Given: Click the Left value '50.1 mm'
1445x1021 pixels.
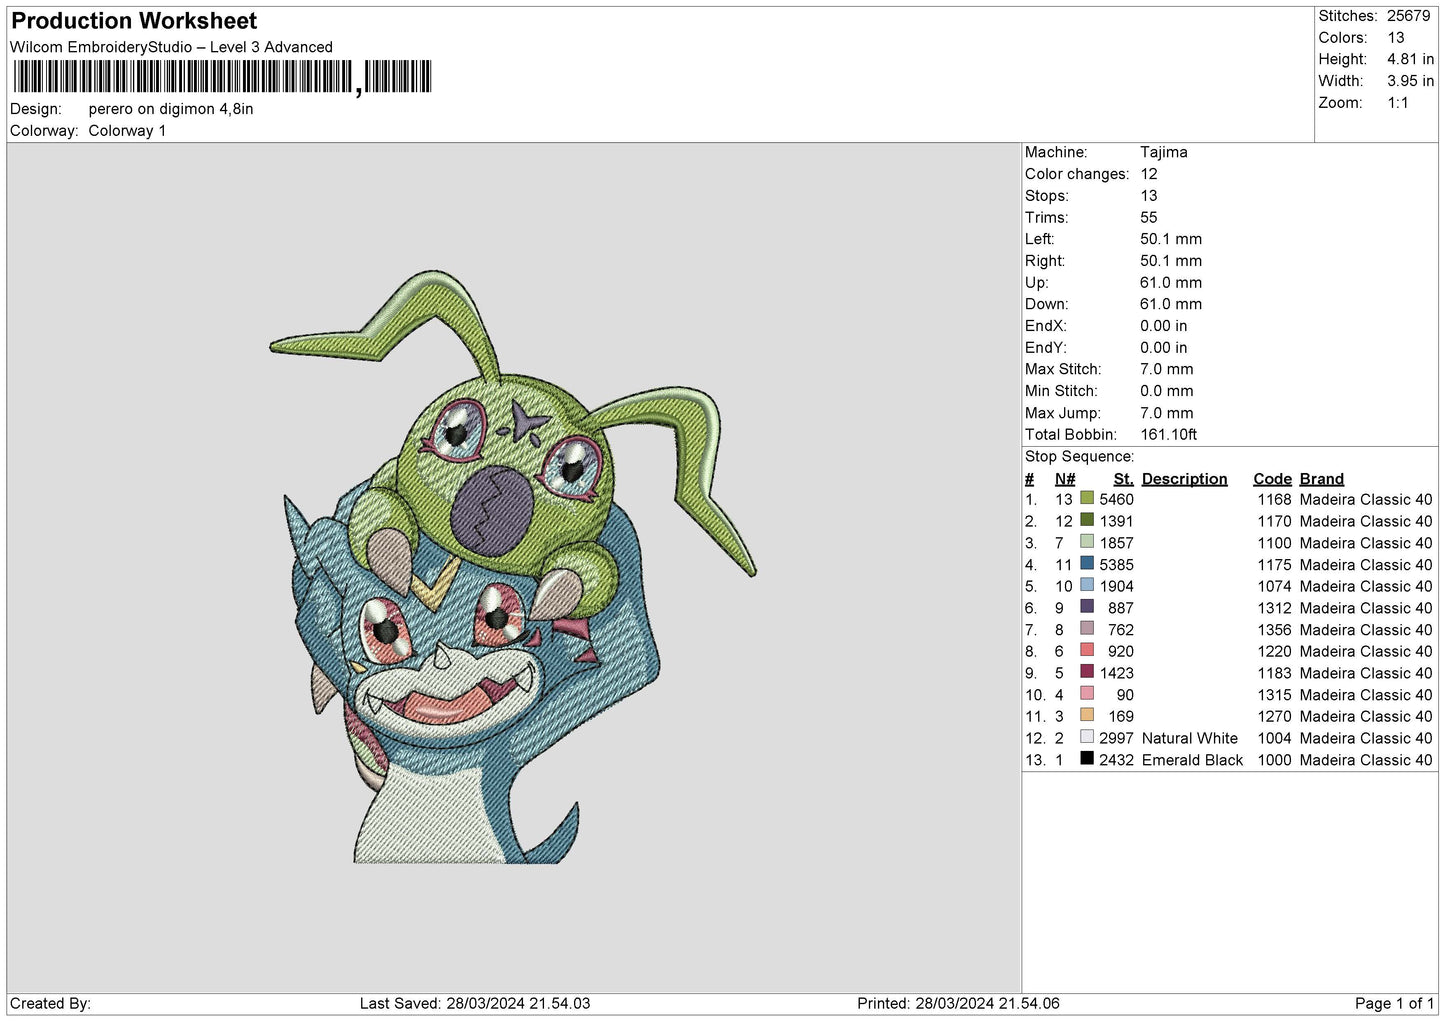Looking at the screenshot, I should point(1171,239).
